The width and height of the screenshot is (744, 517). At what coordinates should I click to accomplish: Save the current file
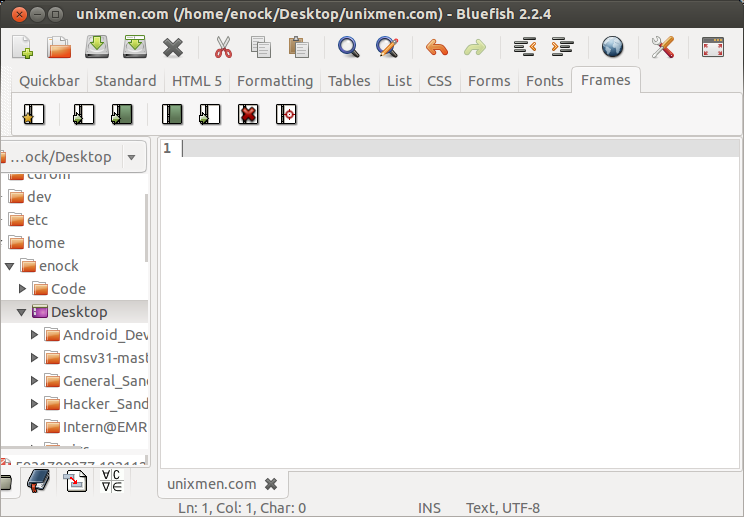pos(97,47)
